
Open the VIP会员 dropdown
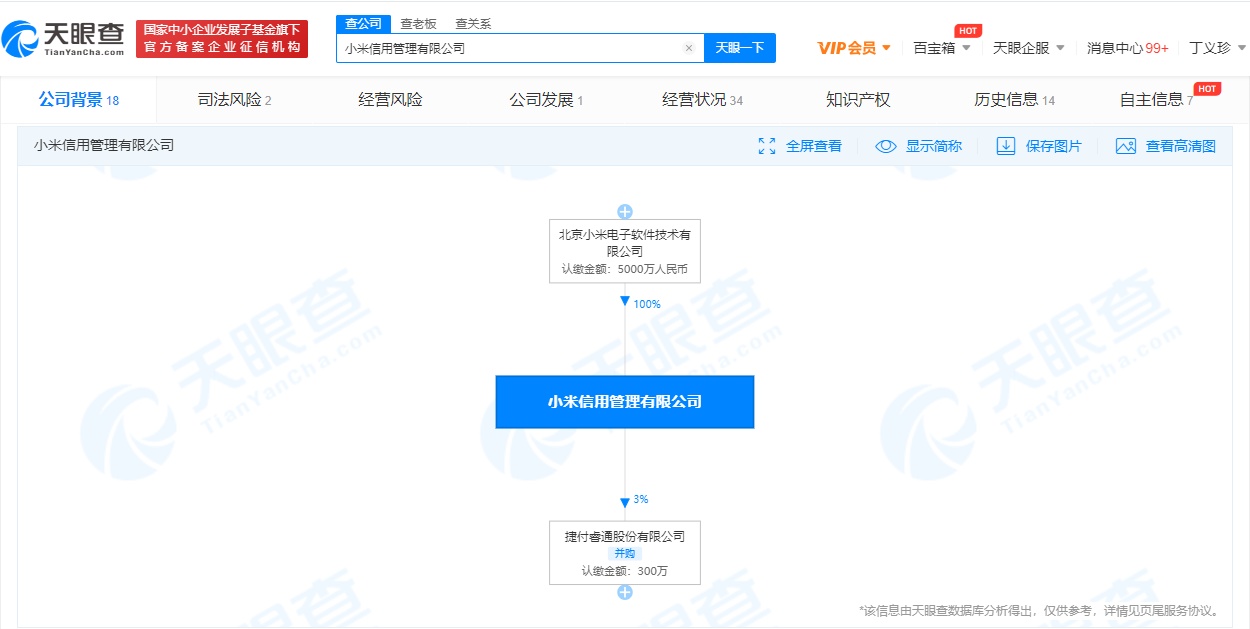click(x=854, y=48)
